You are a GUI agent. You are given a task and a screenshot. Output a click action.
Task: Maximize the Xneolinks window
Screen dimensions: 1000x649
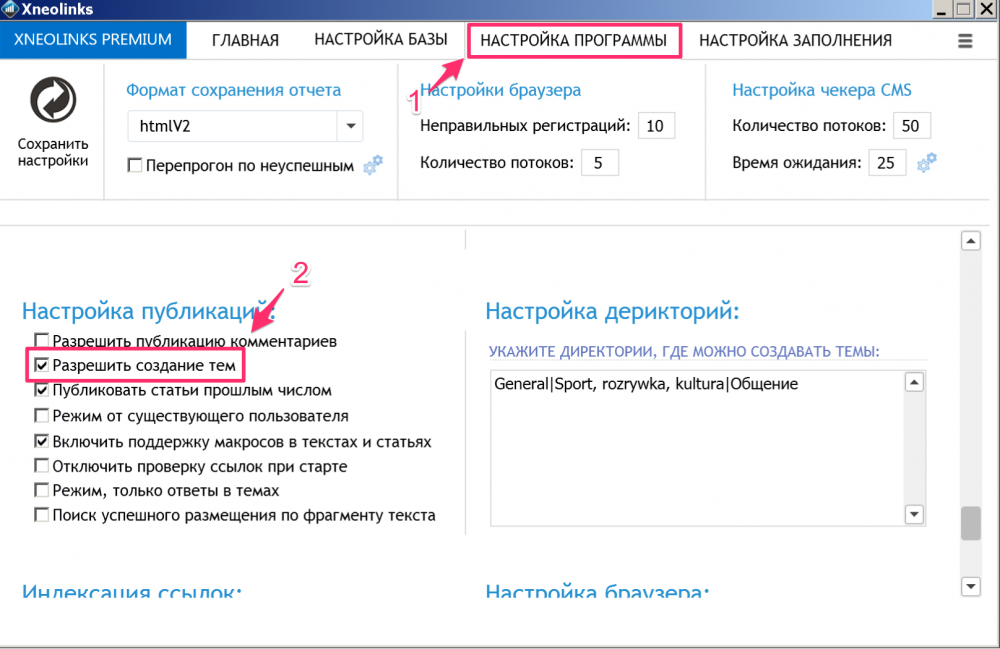[963, 9]
